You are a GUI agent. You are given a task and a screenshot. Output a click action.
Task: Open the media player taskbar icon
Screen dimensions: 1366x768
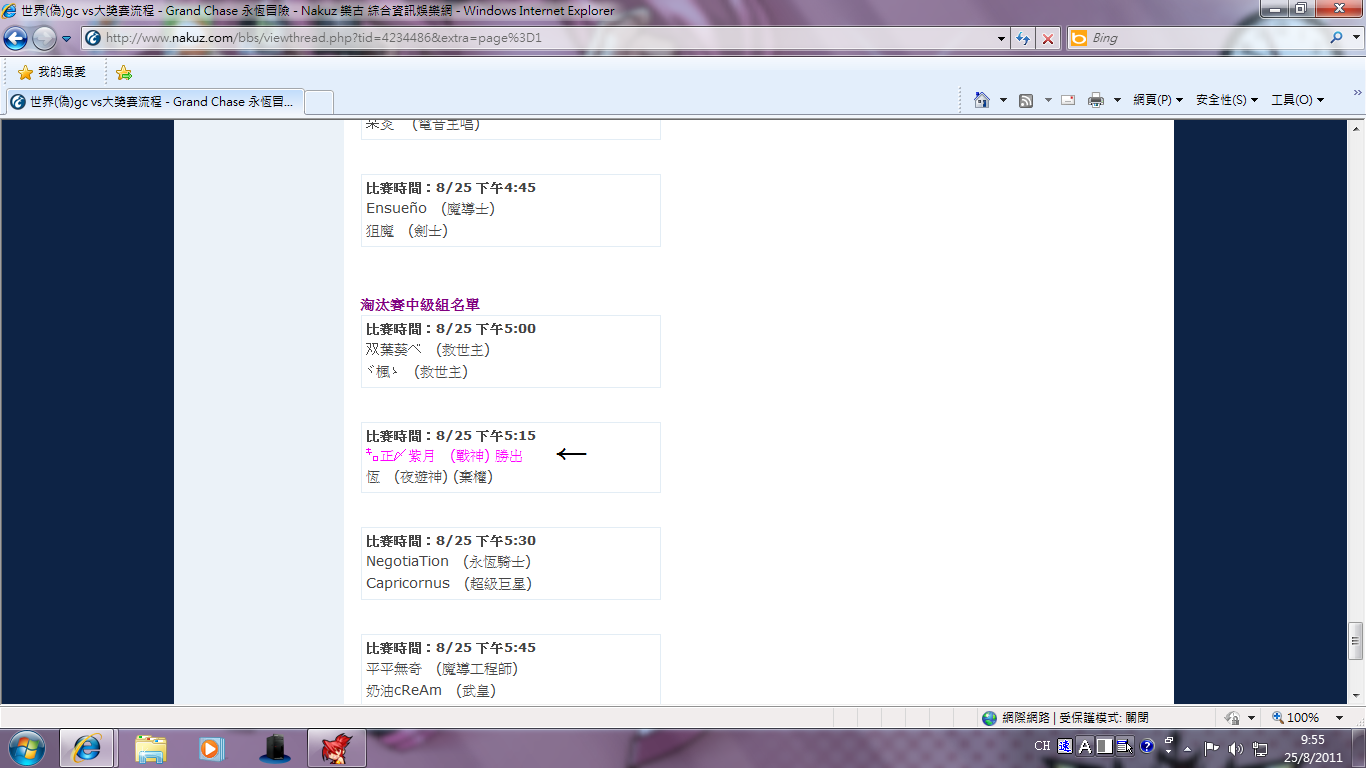point(210,748)
